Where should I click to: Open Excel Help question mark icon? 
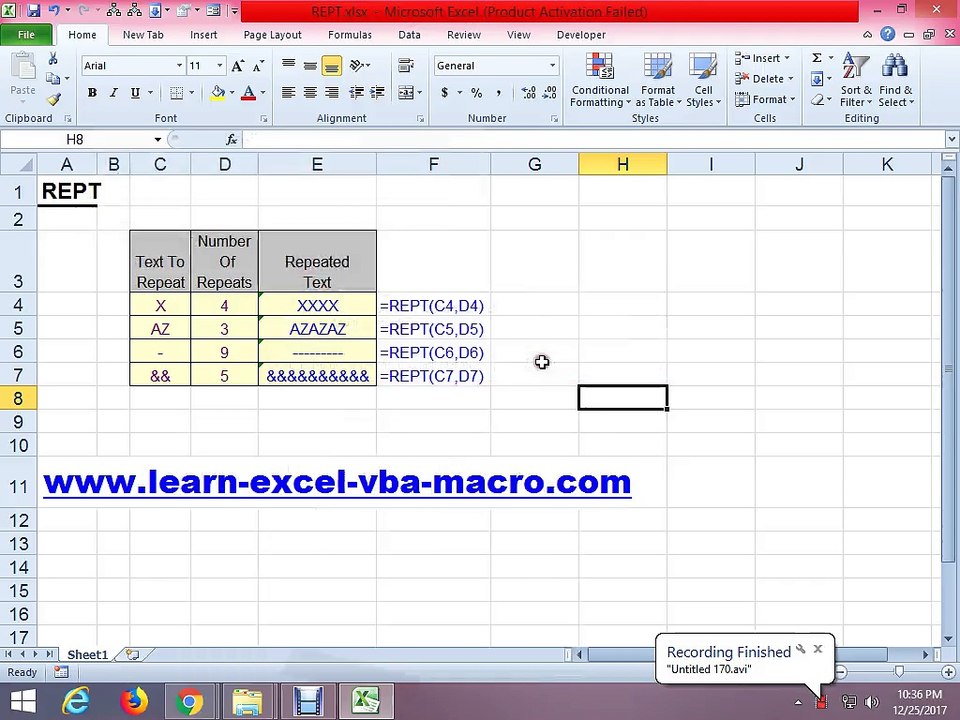coord(887,34)
